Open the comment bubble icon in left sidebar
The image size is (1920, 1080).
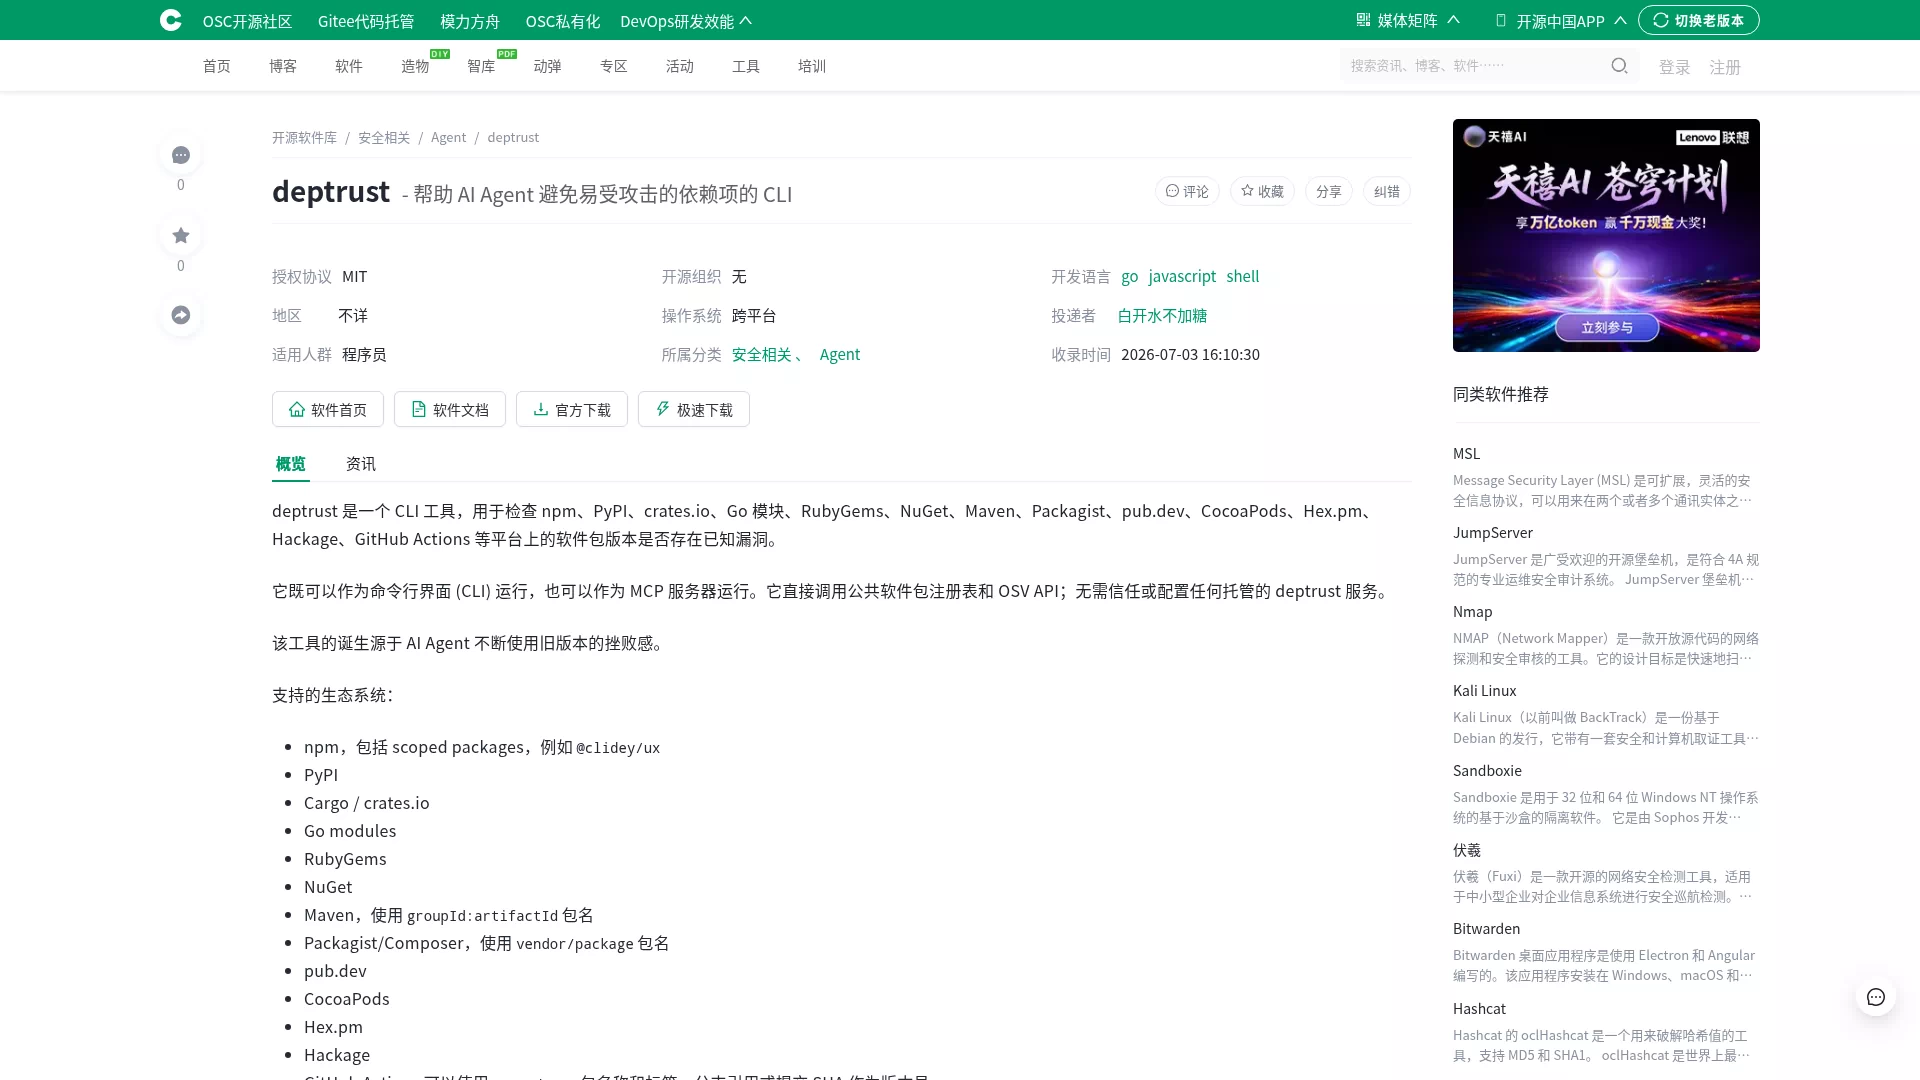[181, 155]
